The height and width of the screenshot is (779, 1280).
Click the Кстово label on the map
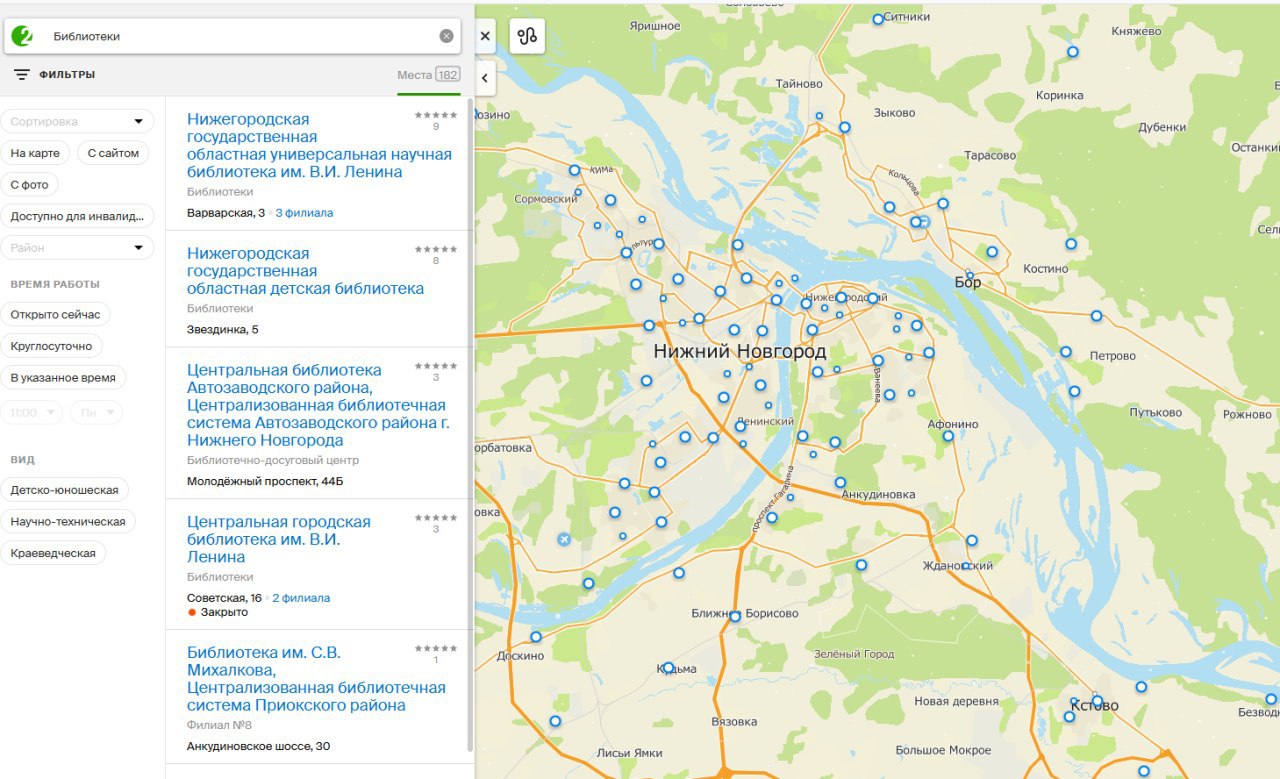(1095, 706)
